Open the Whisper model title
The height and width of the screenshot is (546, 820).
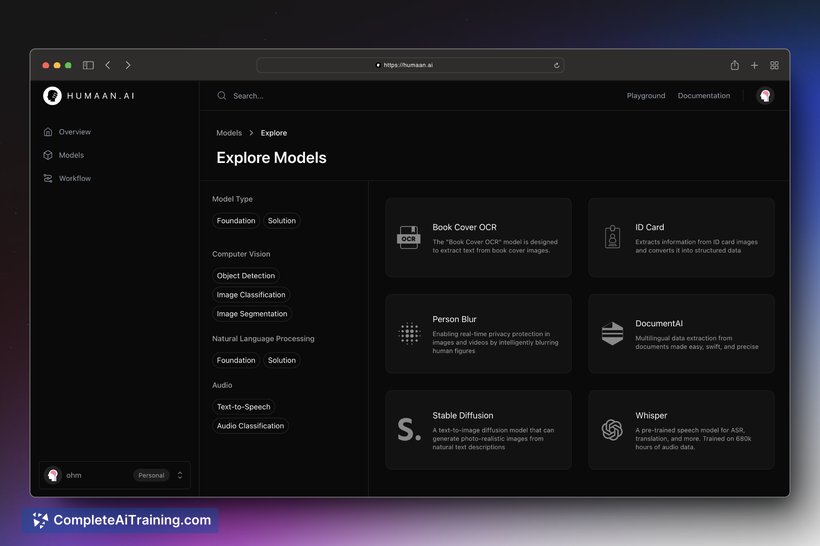pos(651,416)
